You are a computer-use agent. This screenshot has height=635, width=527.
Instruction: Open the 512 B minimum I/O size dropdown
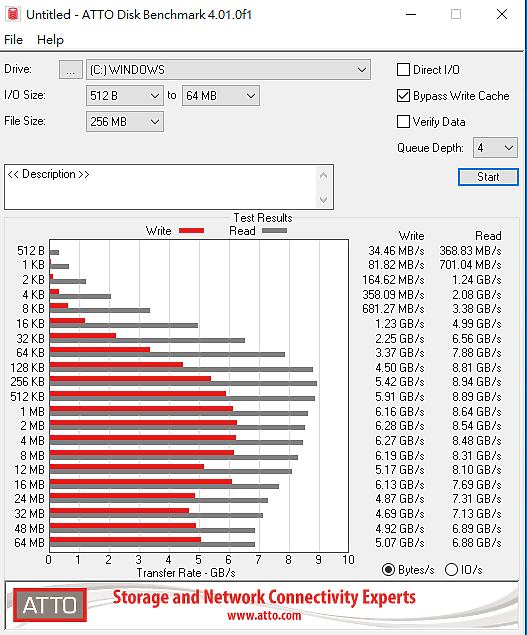click(125, 96)
